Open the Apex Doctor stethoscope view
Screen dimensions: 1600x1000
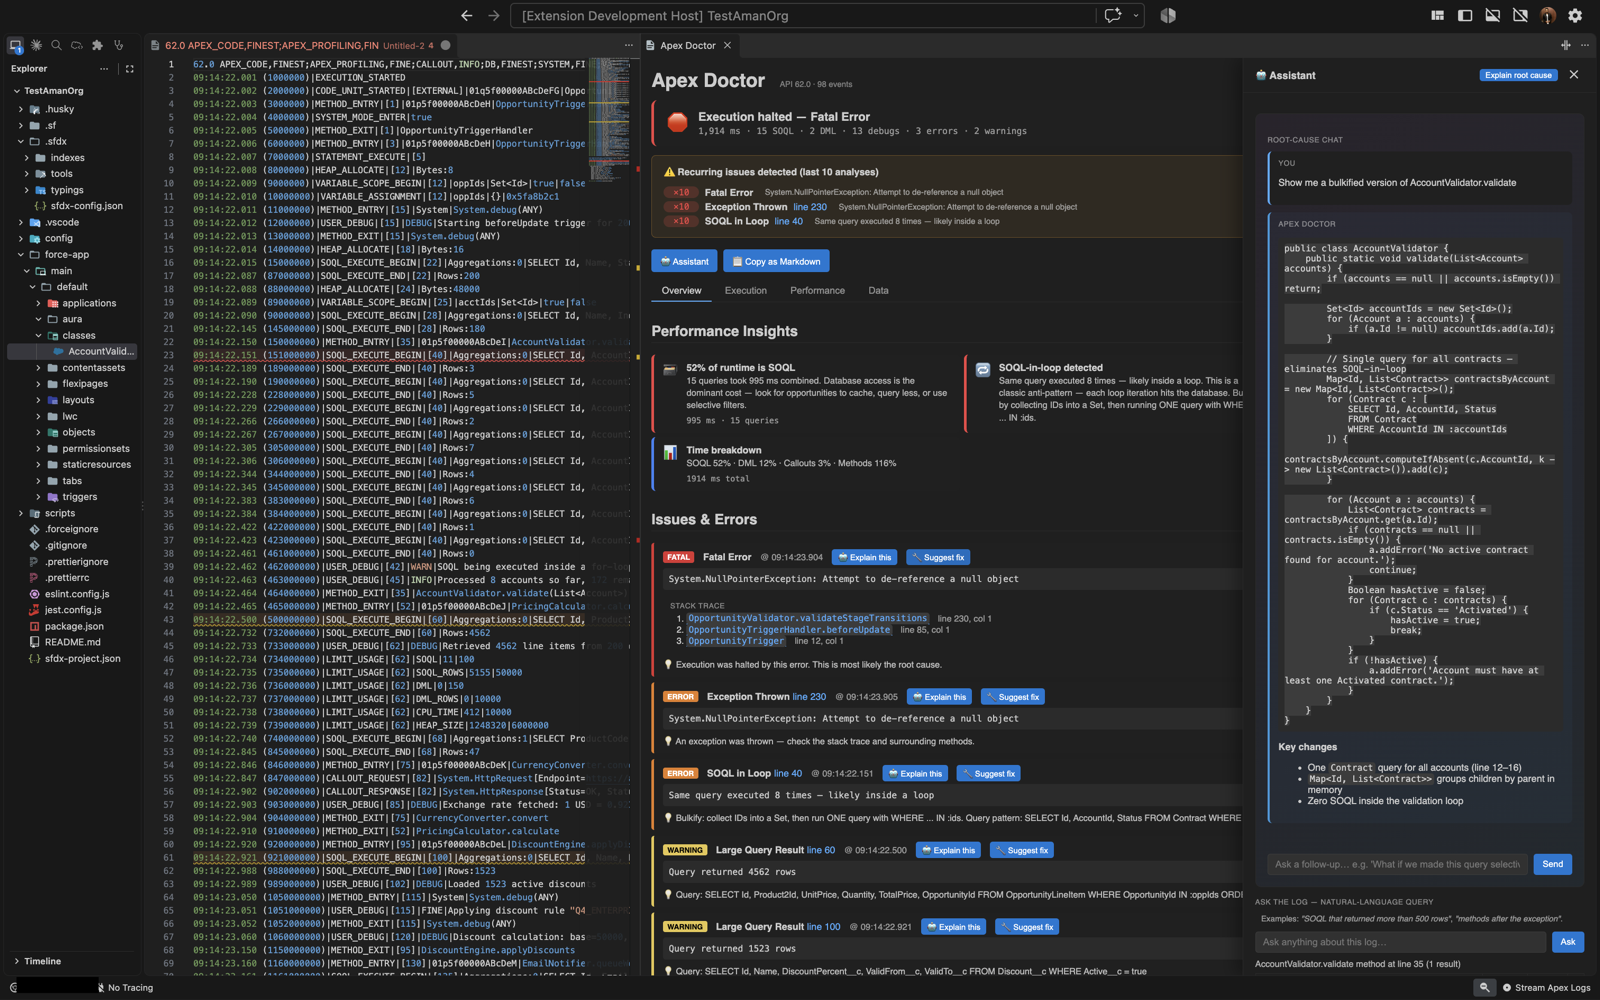point(119,45)
